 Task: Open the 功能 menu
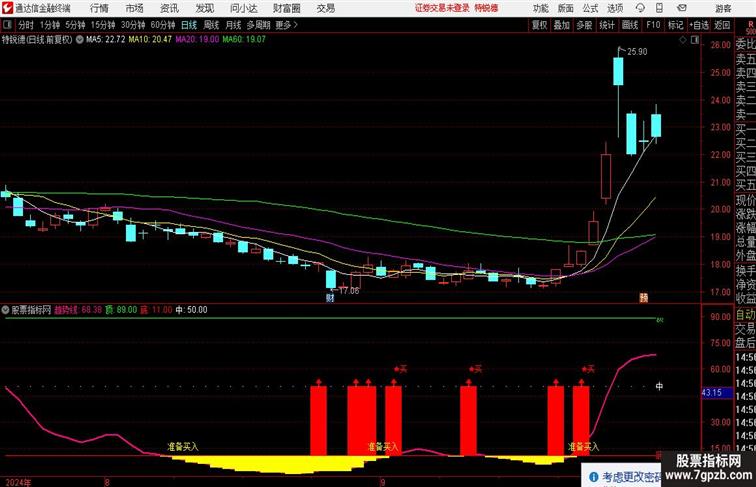pyautogui.click(x=540, y=8)
